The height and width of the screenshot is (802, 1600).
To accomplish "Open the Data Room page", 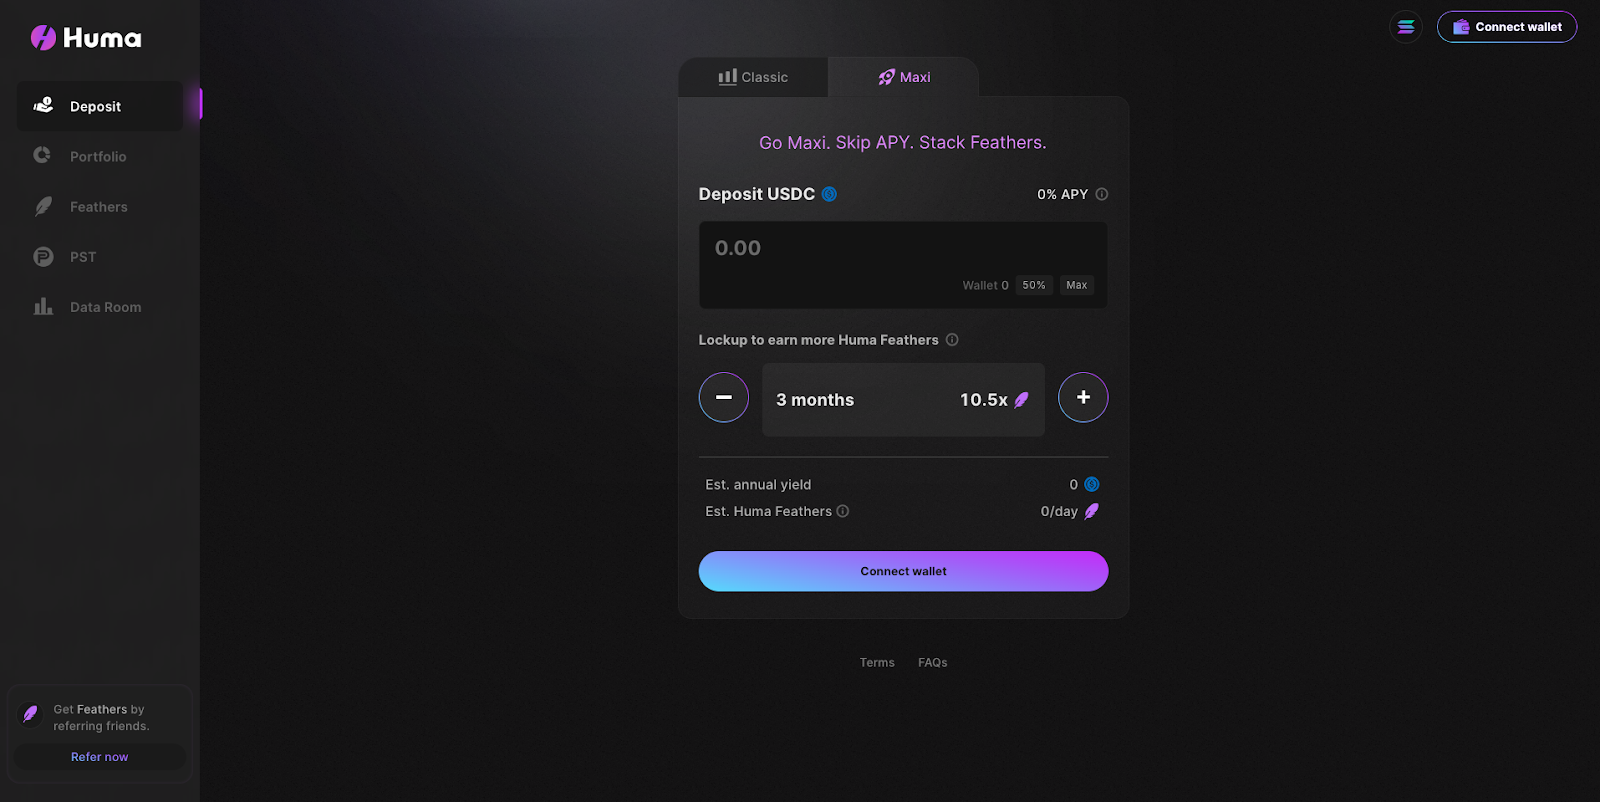I will pos(105,307).
